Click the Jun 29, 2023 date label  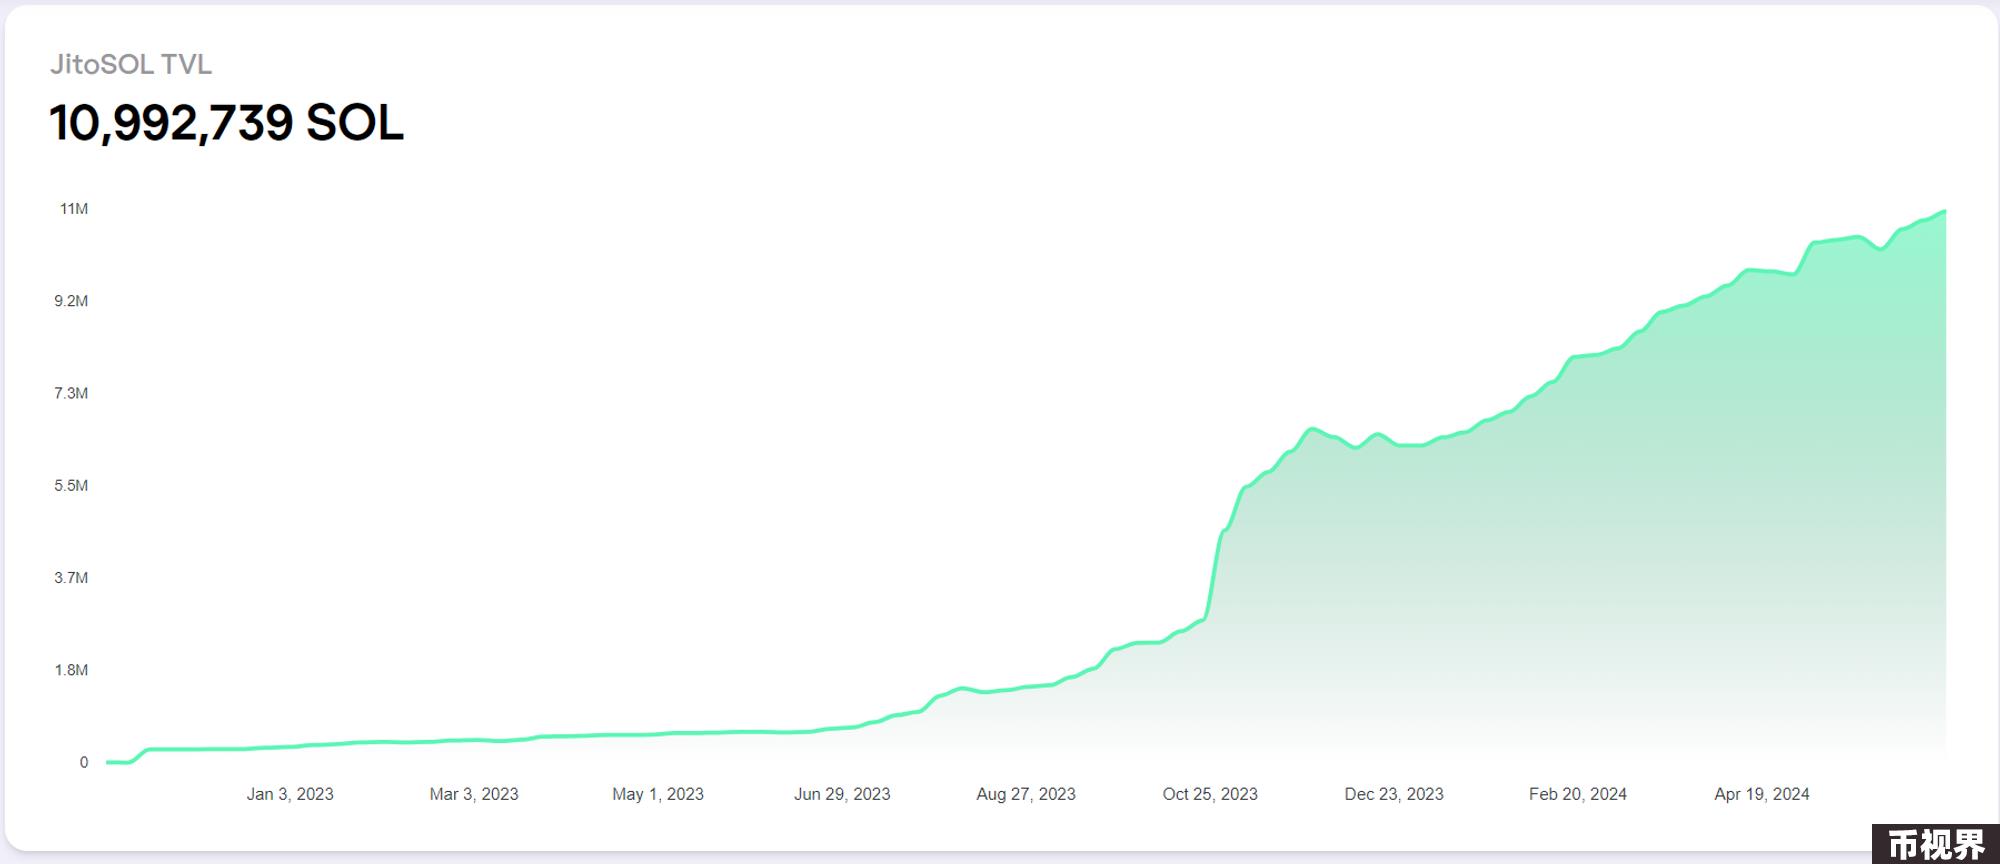(842, 794)
